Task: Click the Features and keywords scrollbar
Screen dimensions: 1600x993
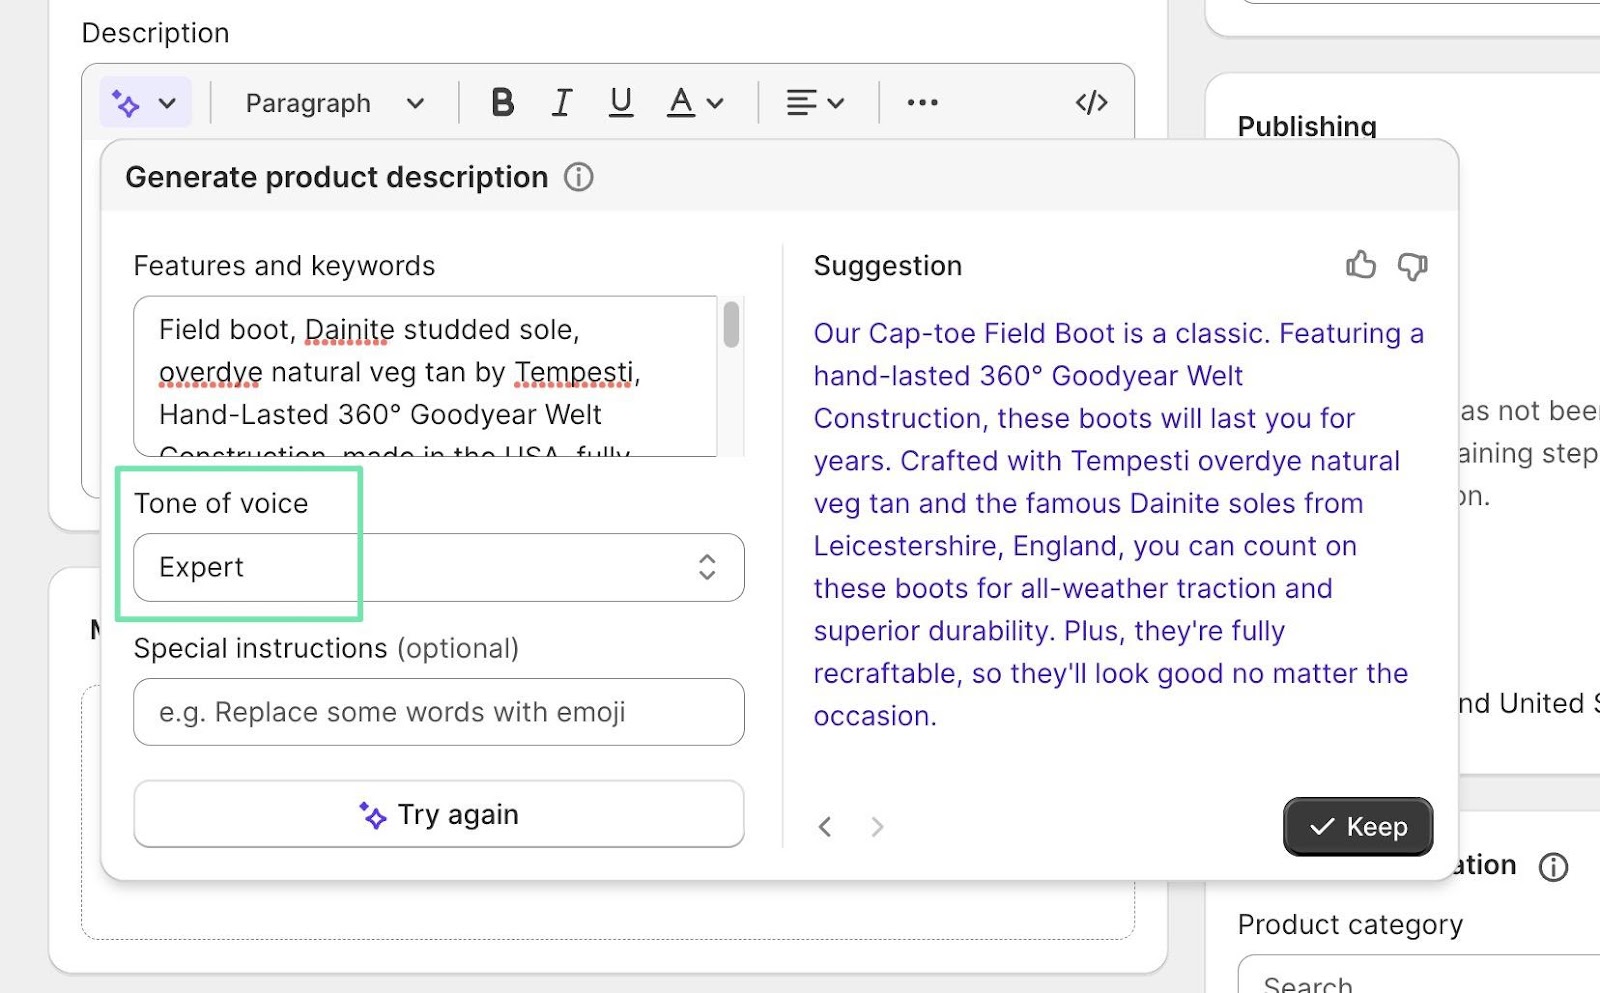Action: (x=731, y=325)
